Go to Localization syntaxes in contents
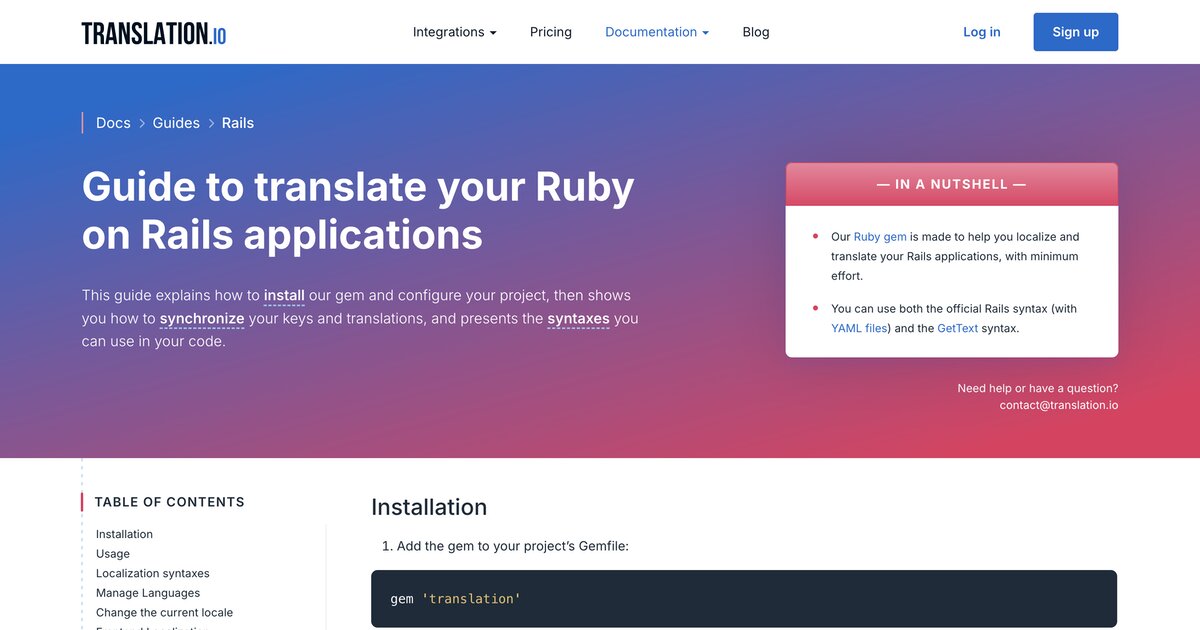The height and width of the screenshot is (630, 1200). [153, 573]
